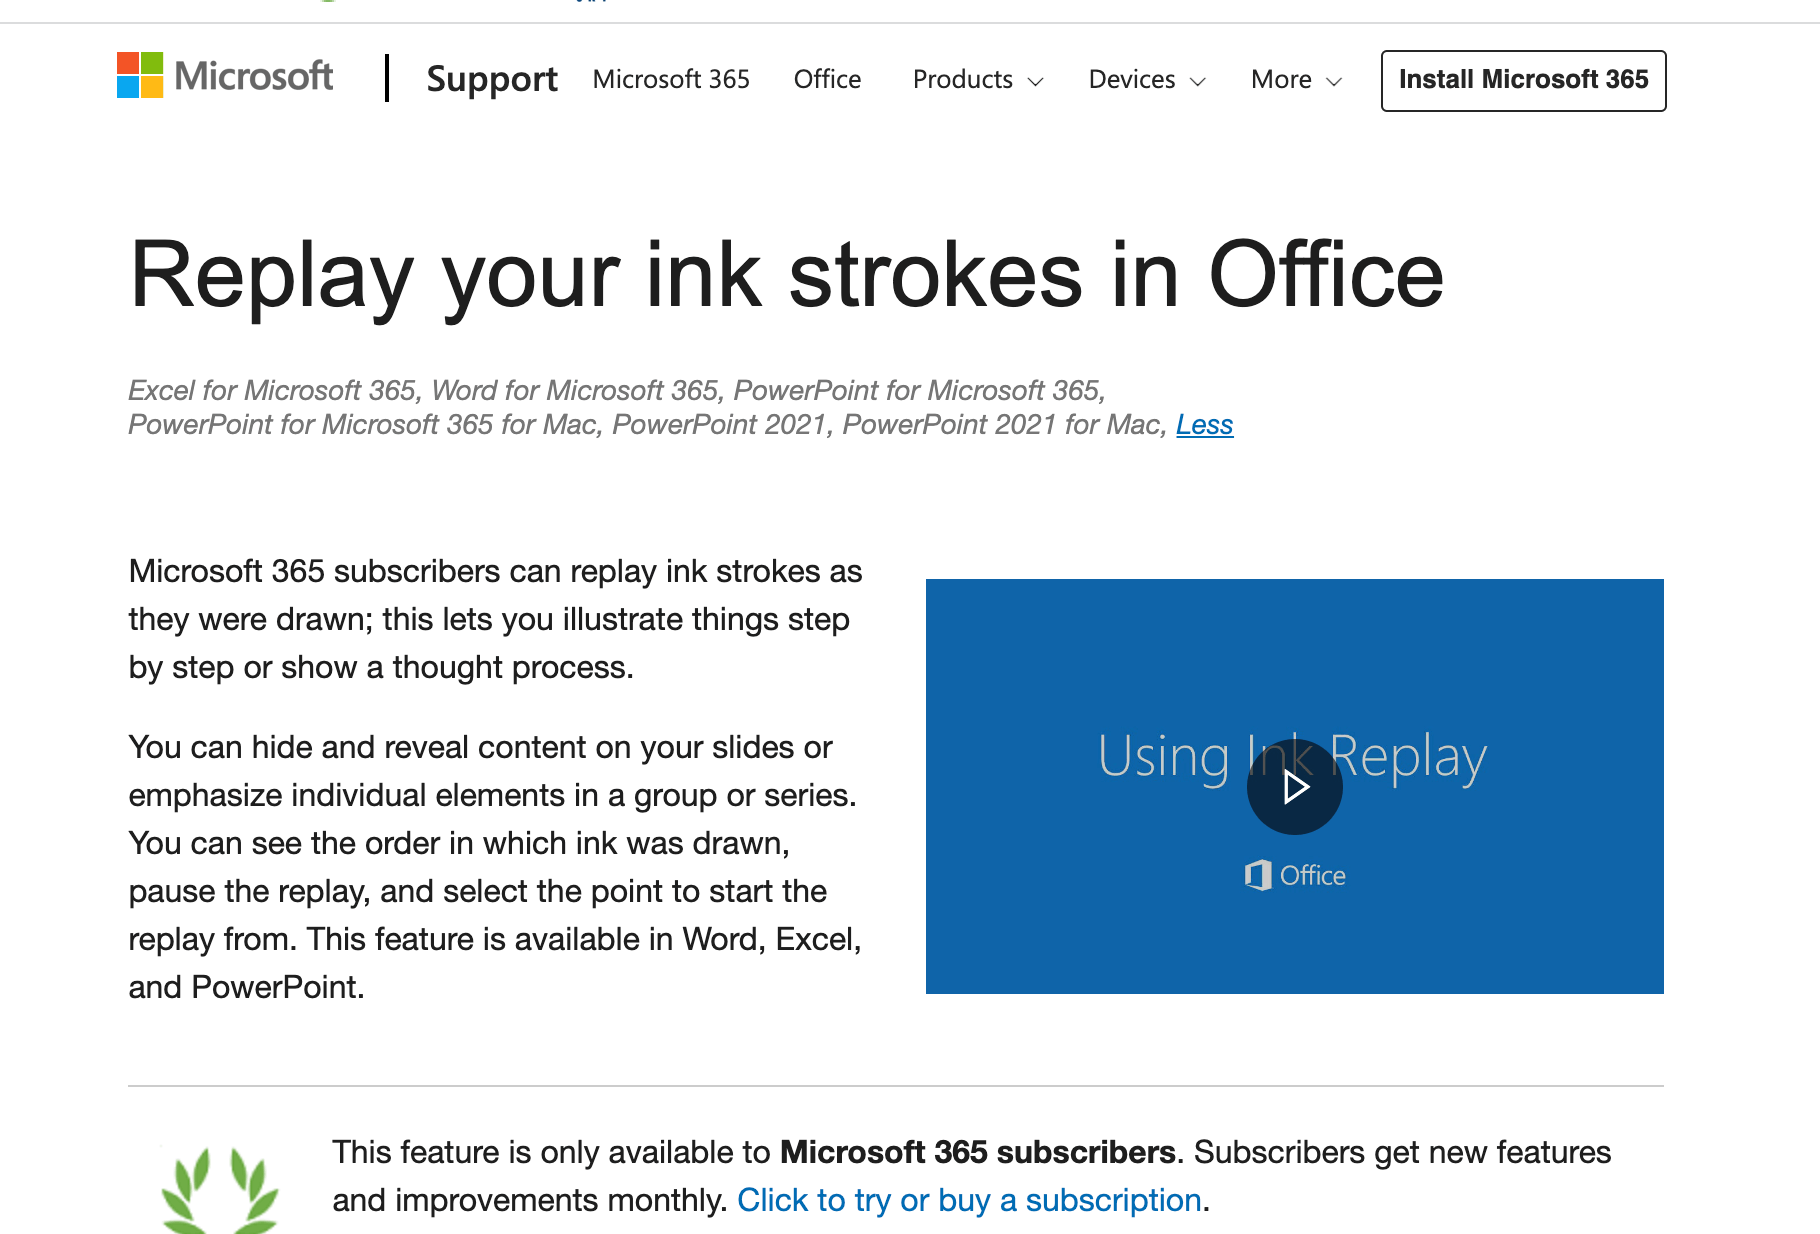Go to Microsoft 365 nav item
Screen dimensions: 1820x1234
(671, 79)
